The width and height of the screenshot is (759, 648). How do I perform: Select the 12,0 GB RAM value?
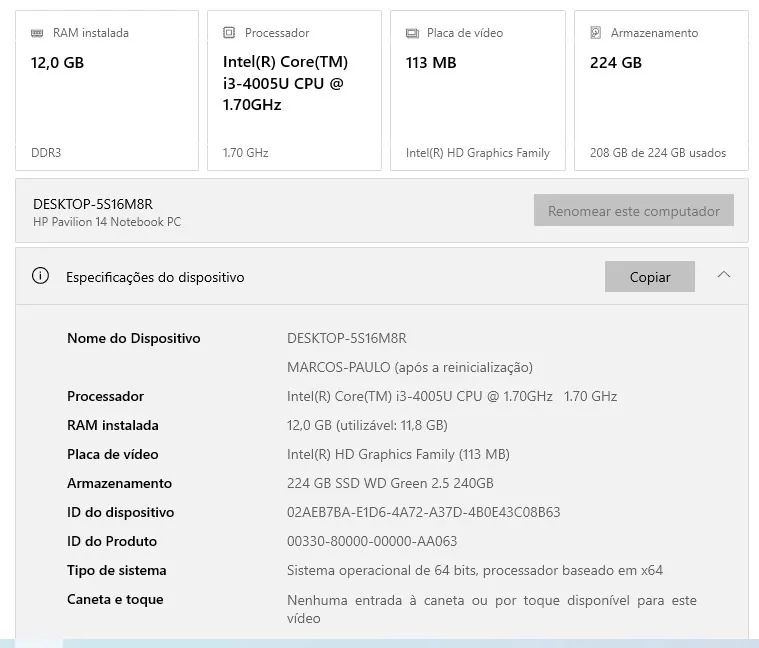(x=57, y=63)
